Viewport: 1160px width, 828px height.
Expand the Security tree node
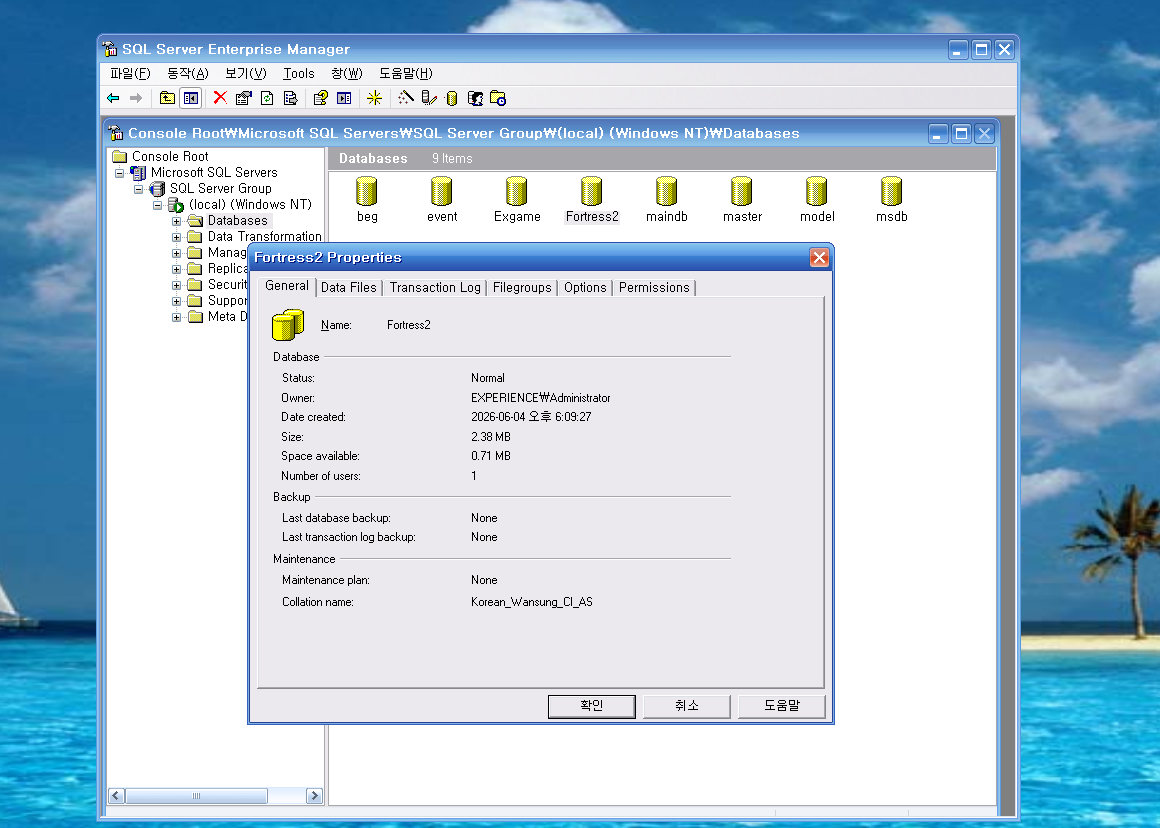(x=176, y=285)
